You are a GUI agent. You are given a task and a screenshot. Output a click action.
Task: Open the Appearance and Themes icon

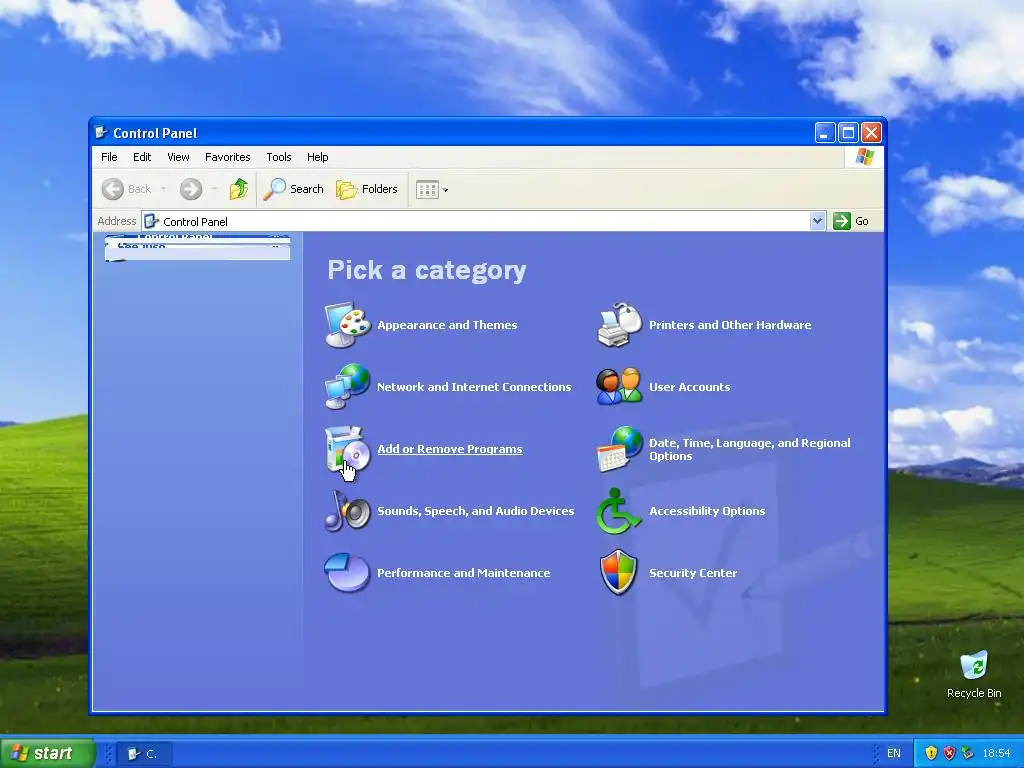348,325
